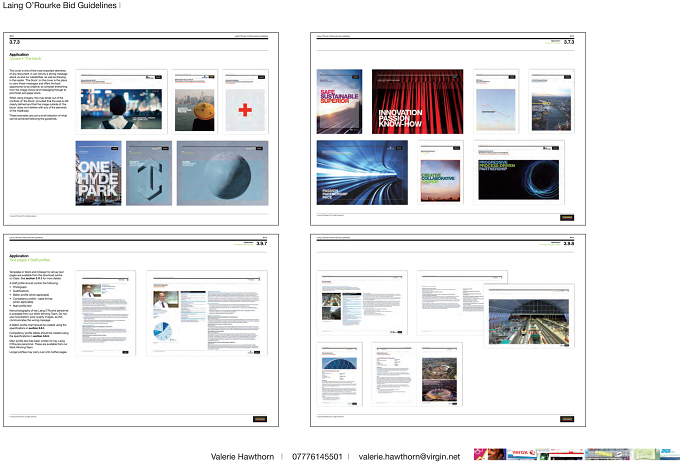
Task: Click the black button on the bottom-right page footer
Action: point(567,419)
